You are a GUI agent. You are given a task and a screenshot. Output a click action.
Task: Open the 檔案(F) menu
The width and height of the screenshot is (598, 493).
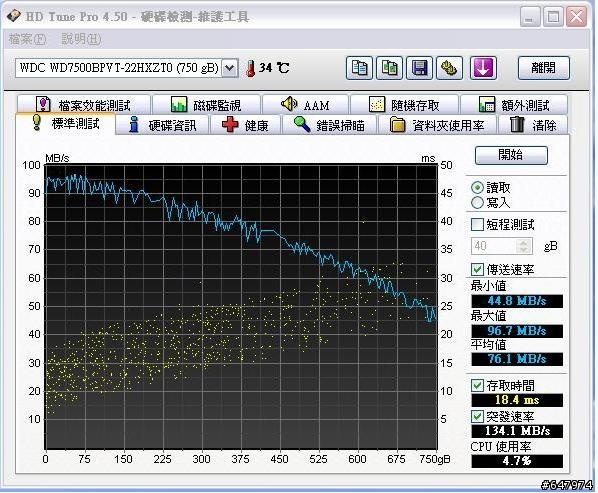click(27, 39)
